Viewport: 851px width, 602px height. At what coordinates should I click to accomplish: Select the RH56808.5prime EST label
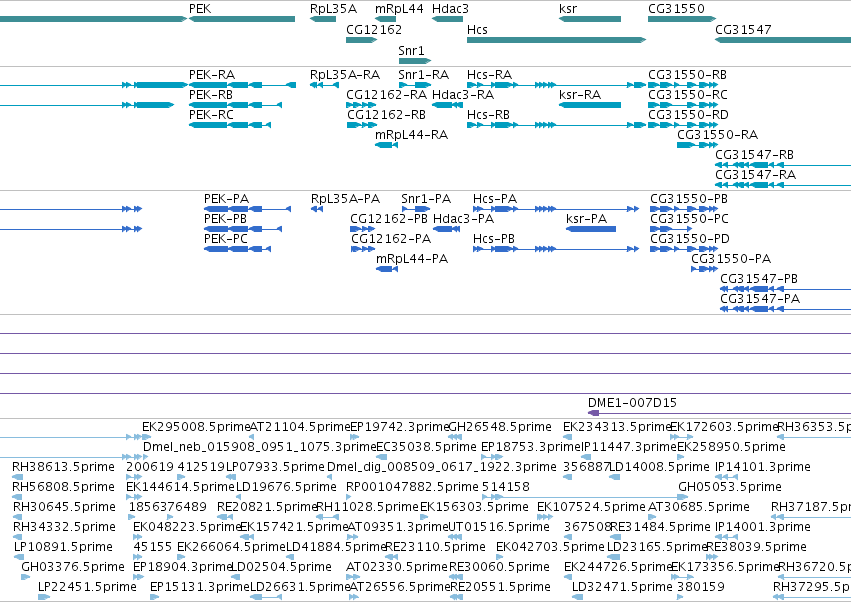click(63, 487)
